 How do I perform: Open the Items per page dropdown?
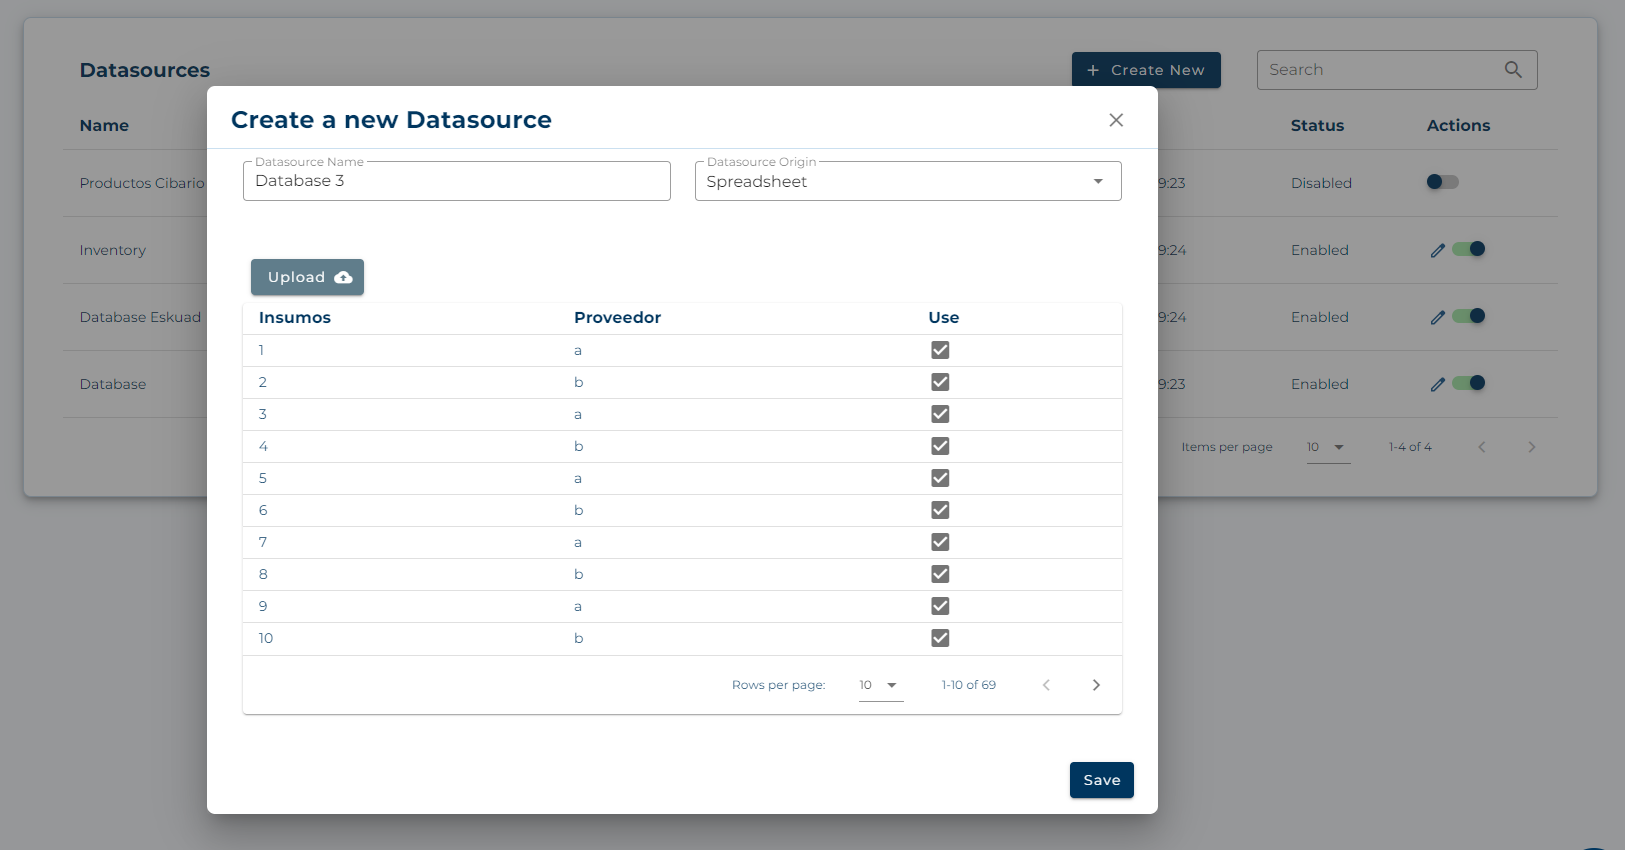pos(1327,447)
